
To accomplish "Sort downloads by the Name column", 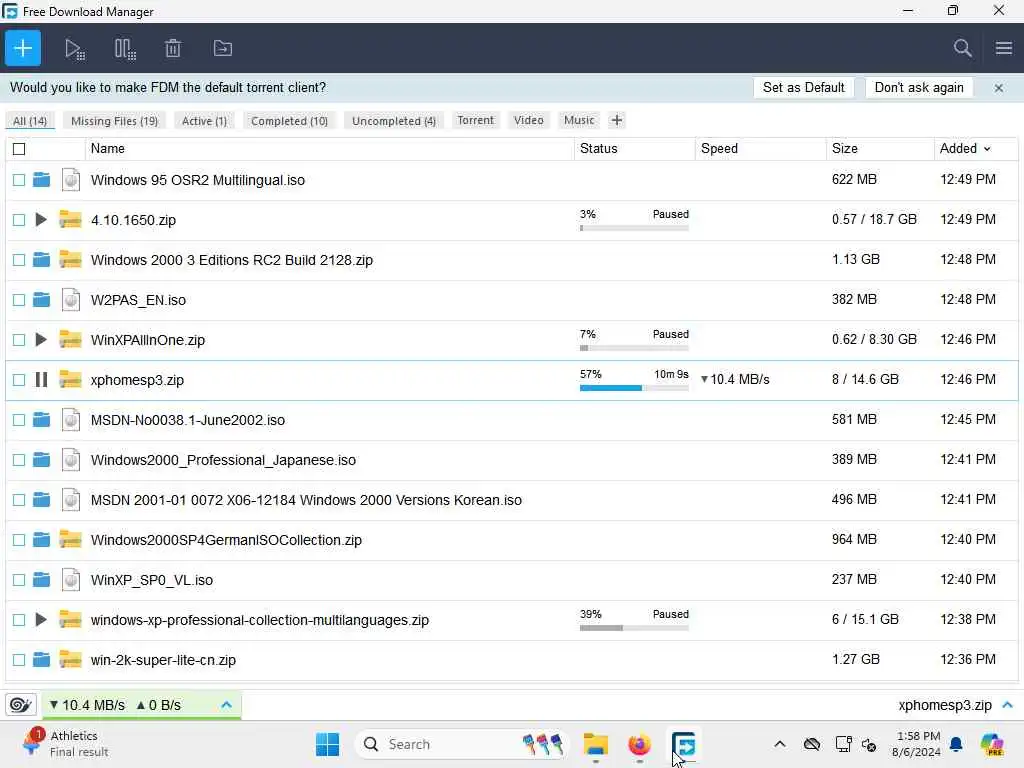I will 108,148.
